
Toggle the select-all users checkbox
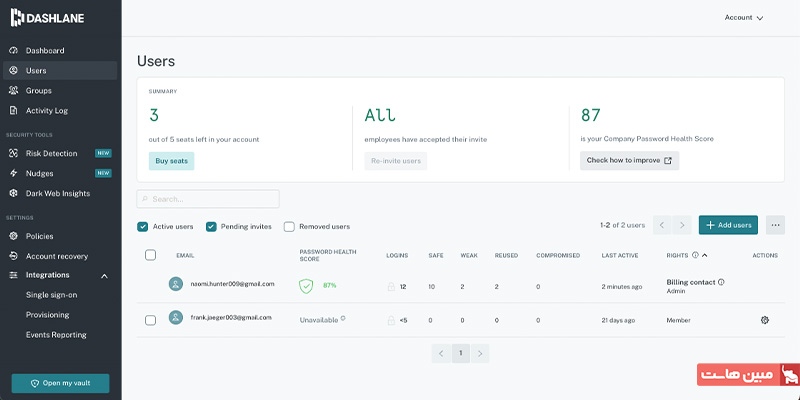coord(151,255)
